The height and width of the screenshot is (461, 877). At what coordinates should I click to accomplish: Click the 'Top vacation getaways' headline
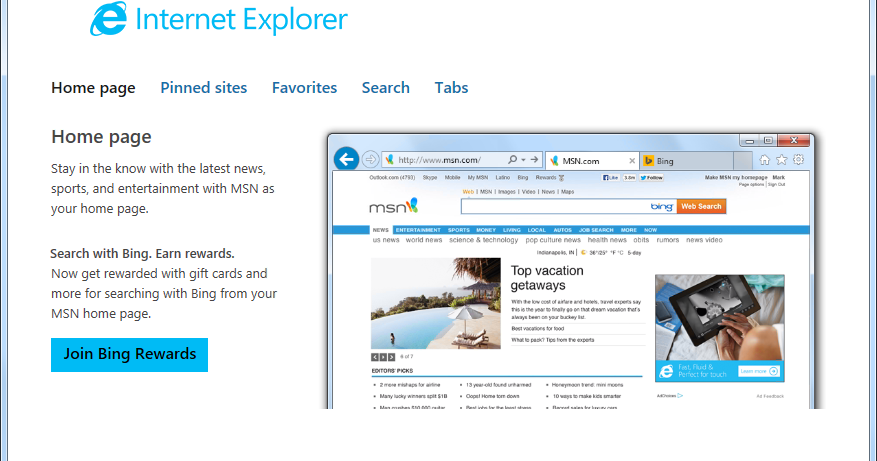[547, 278]
